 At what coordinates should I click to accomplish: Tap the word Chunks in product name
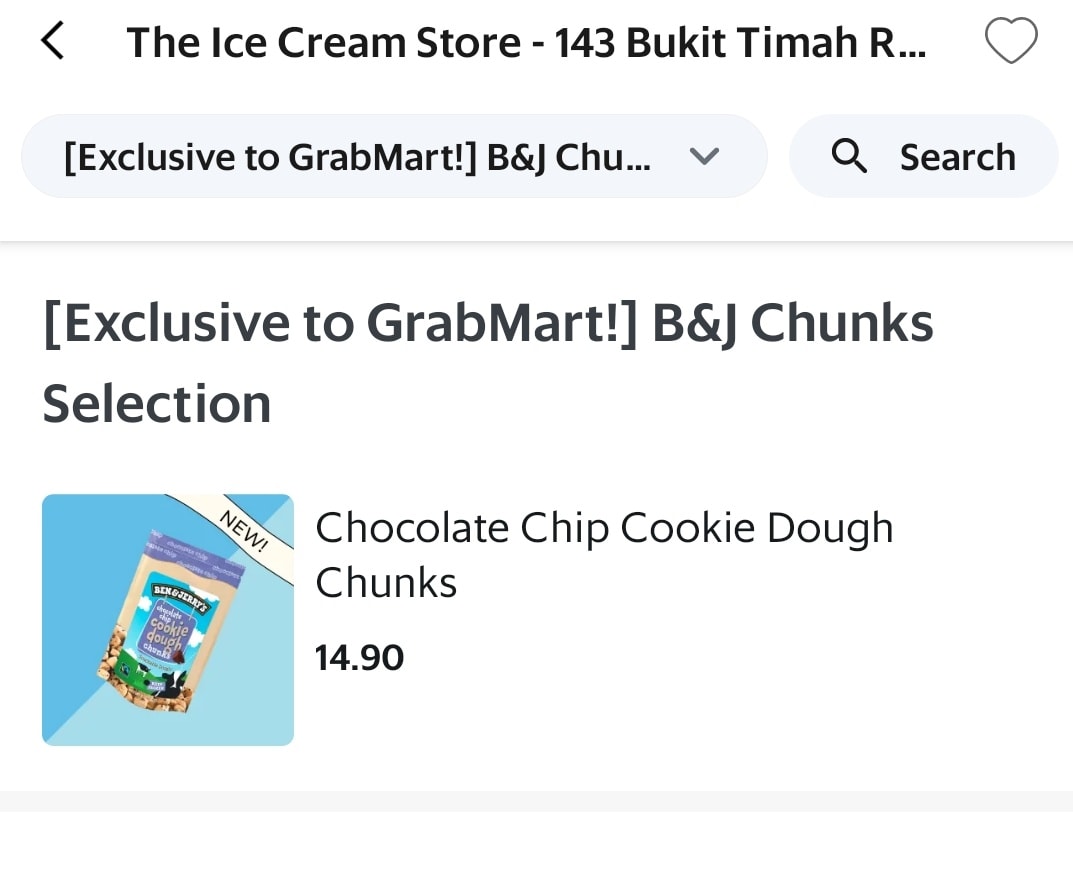(386, 582)
